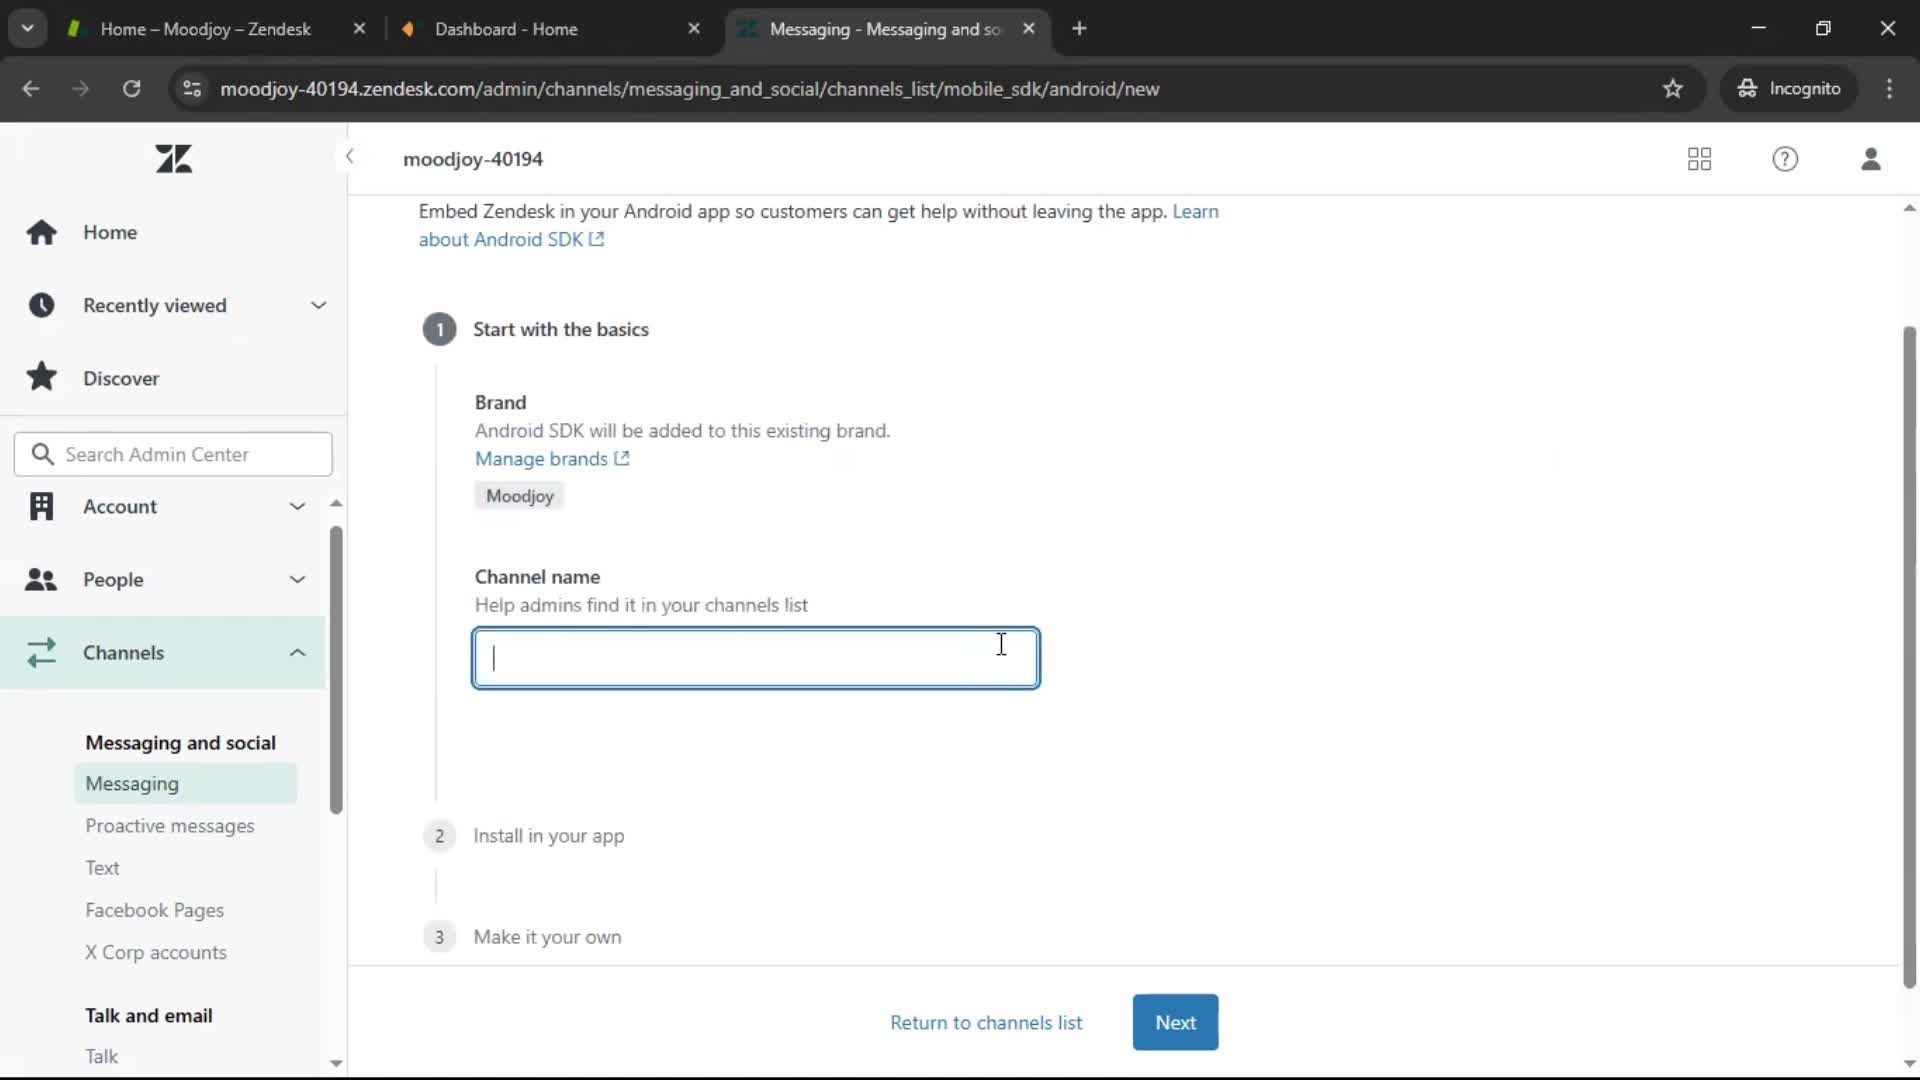Collapse the Channels menu
The width and height of the screenshot is (1920, 1080).
point(297,652)
